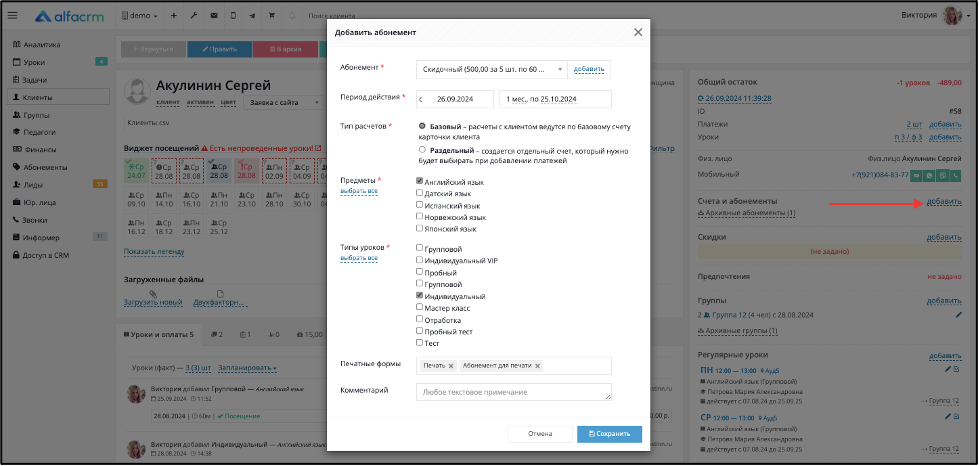979x466 pixels.
Task: Select the Базовый calculation type radio
Action: pyautogui.click(x=422, y=126)
